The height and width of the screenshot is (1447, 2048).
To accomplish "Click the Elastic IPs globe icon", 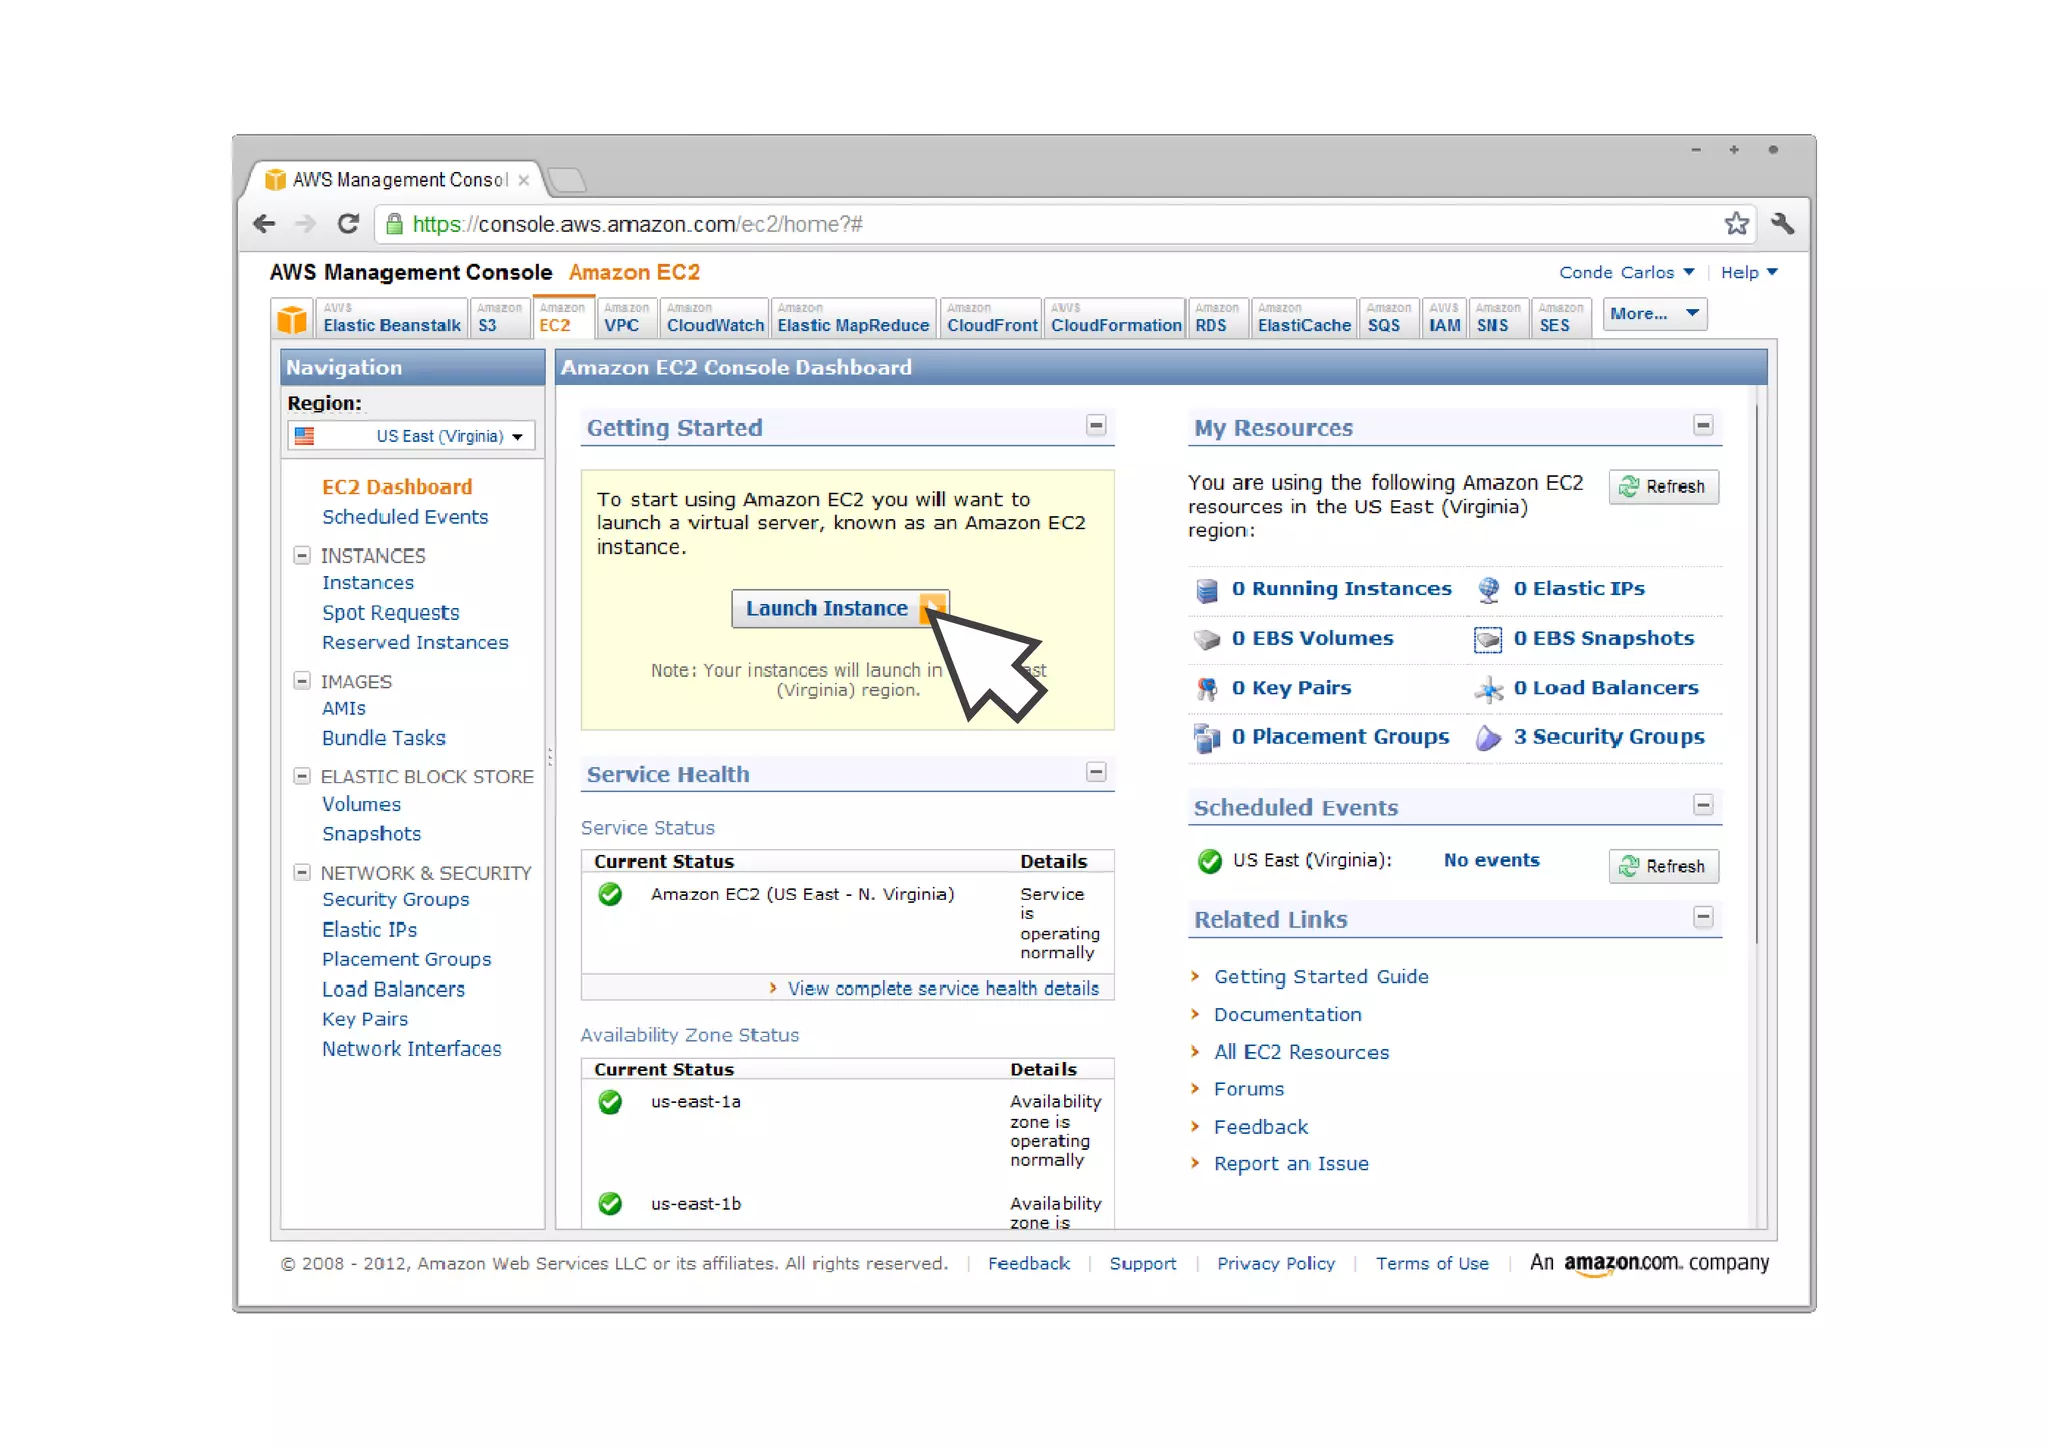I will coord(1488,590).
